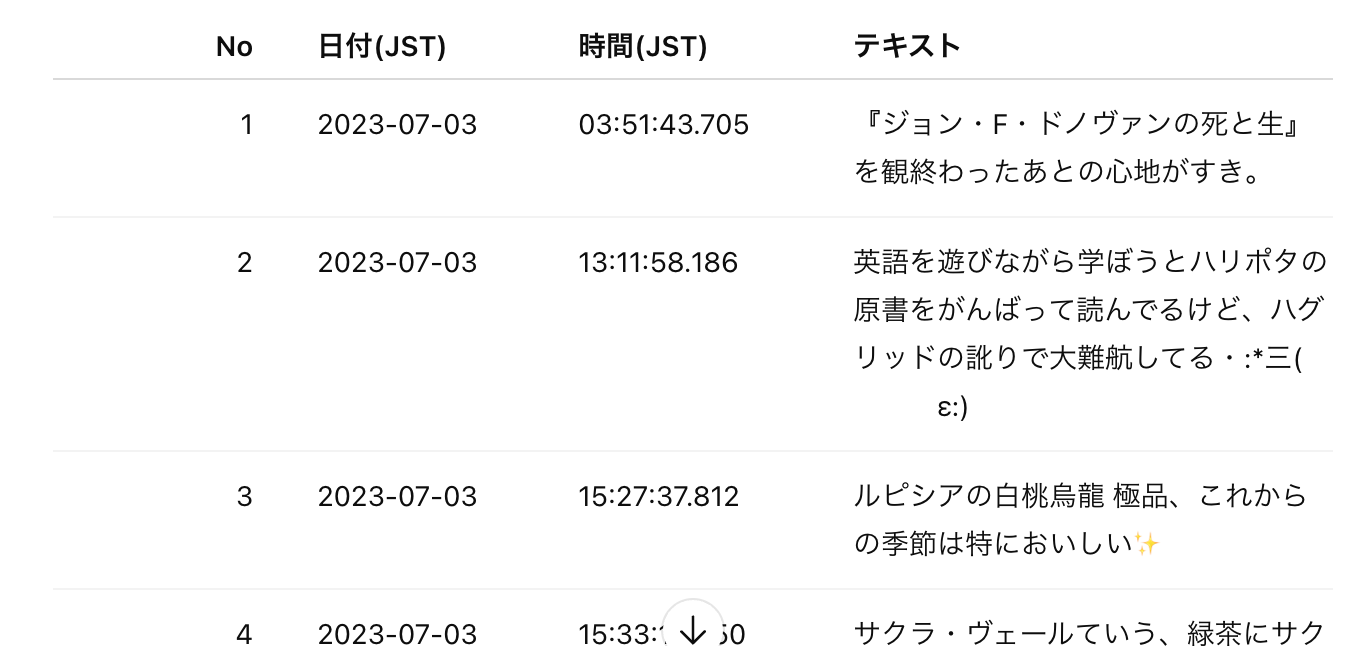Click the 日付(JST) column header

pos(382,47)
